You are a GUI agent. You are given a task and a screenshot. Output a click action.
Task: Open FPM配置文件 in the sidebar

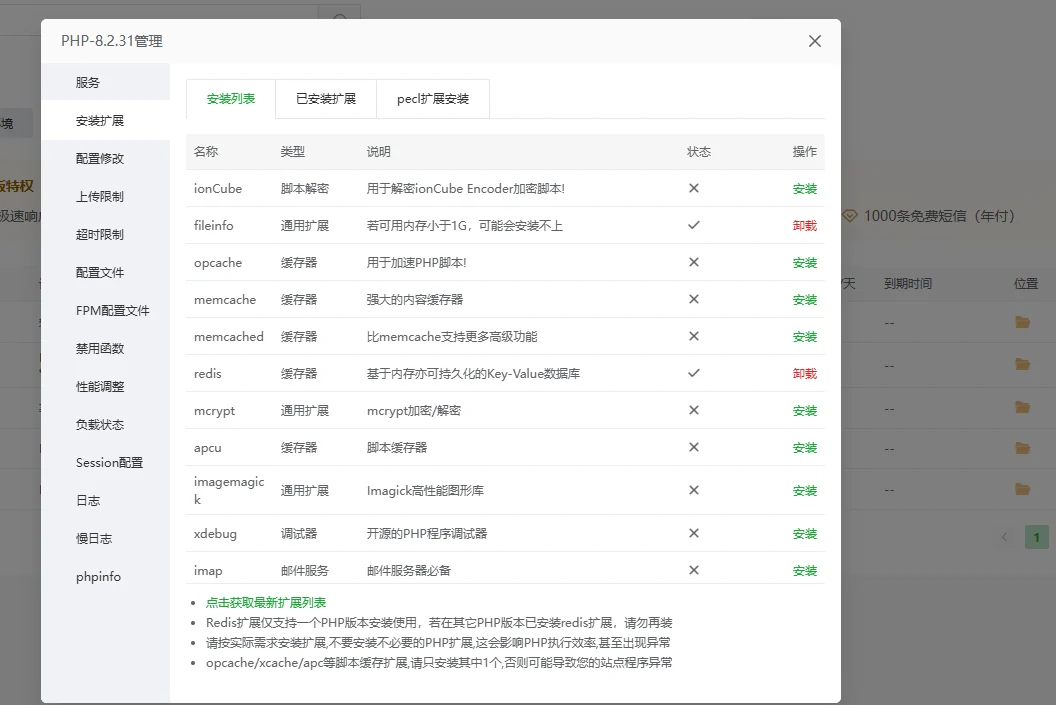105,310
